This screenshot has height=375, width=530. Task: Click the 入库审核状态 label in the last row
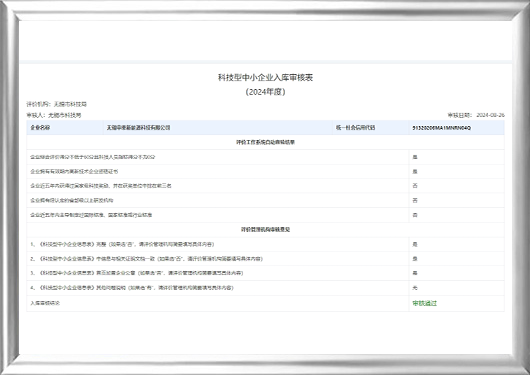pos(45,303)
